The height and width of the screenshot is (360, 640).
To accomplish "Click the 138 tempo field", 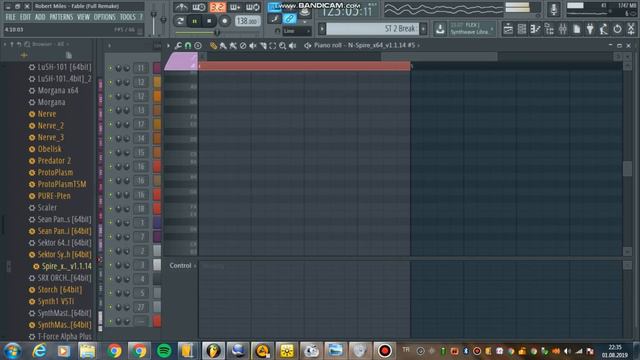I will click(247, 21).
